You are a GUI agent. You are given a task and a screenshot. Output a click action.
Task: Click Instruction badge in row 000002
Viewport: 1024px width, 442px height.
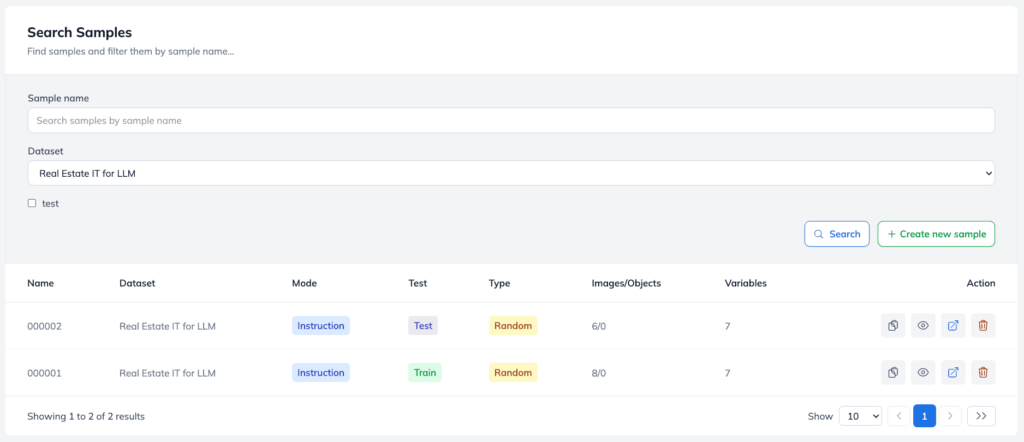click(x=321, y=325)
